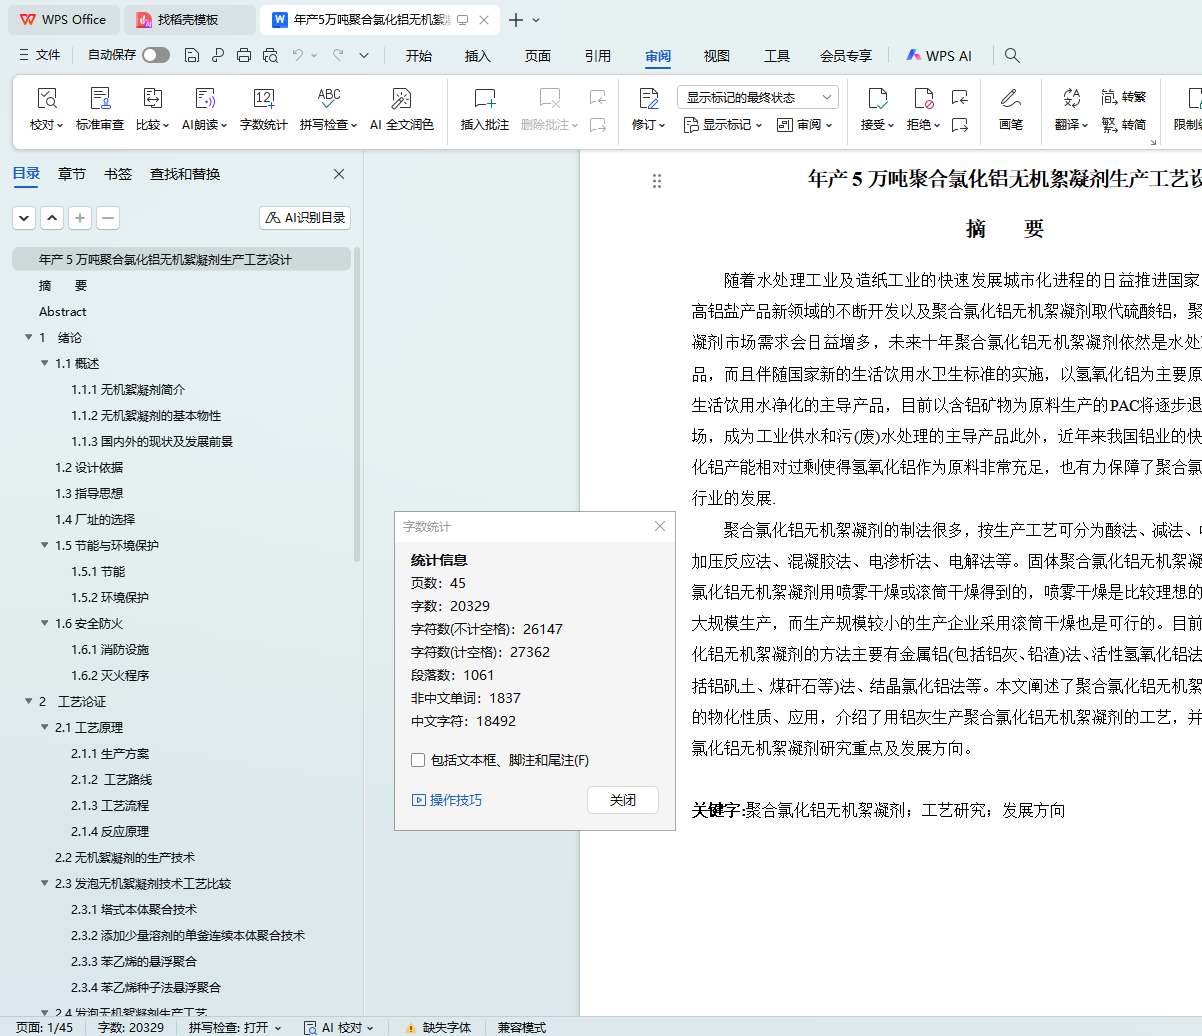Open the 标准审查 standards review tool
This screenshot has width=1202, height=1036.
[x=100, y=99]
